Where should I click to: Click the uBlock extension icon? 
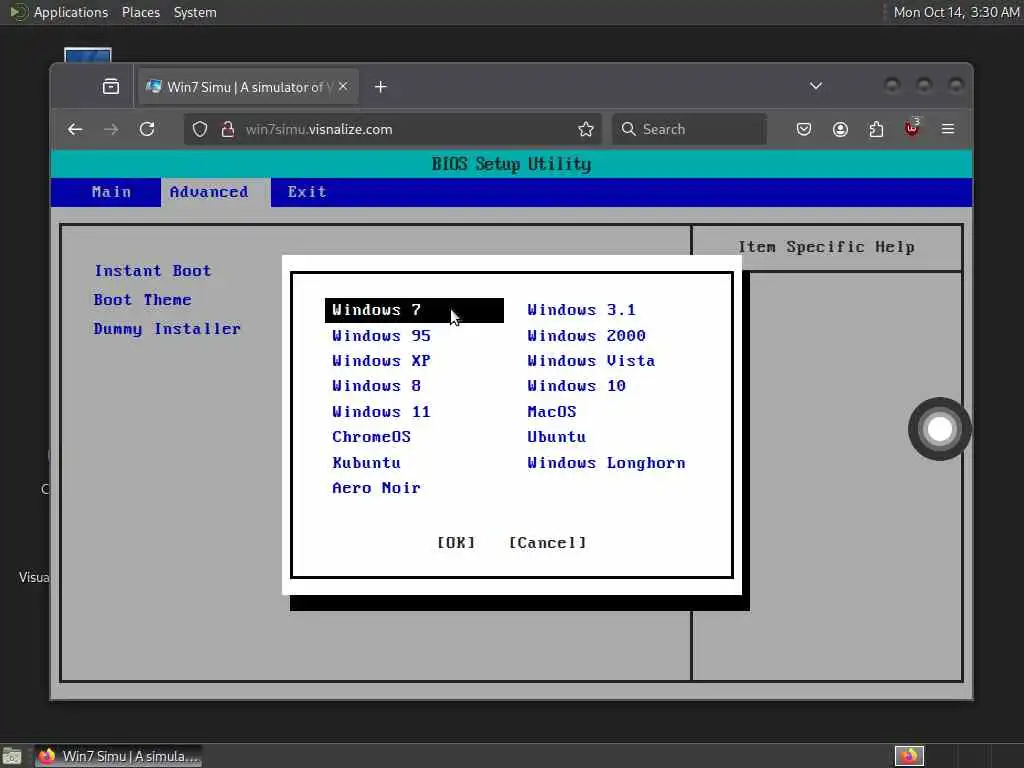click(912, 128)
